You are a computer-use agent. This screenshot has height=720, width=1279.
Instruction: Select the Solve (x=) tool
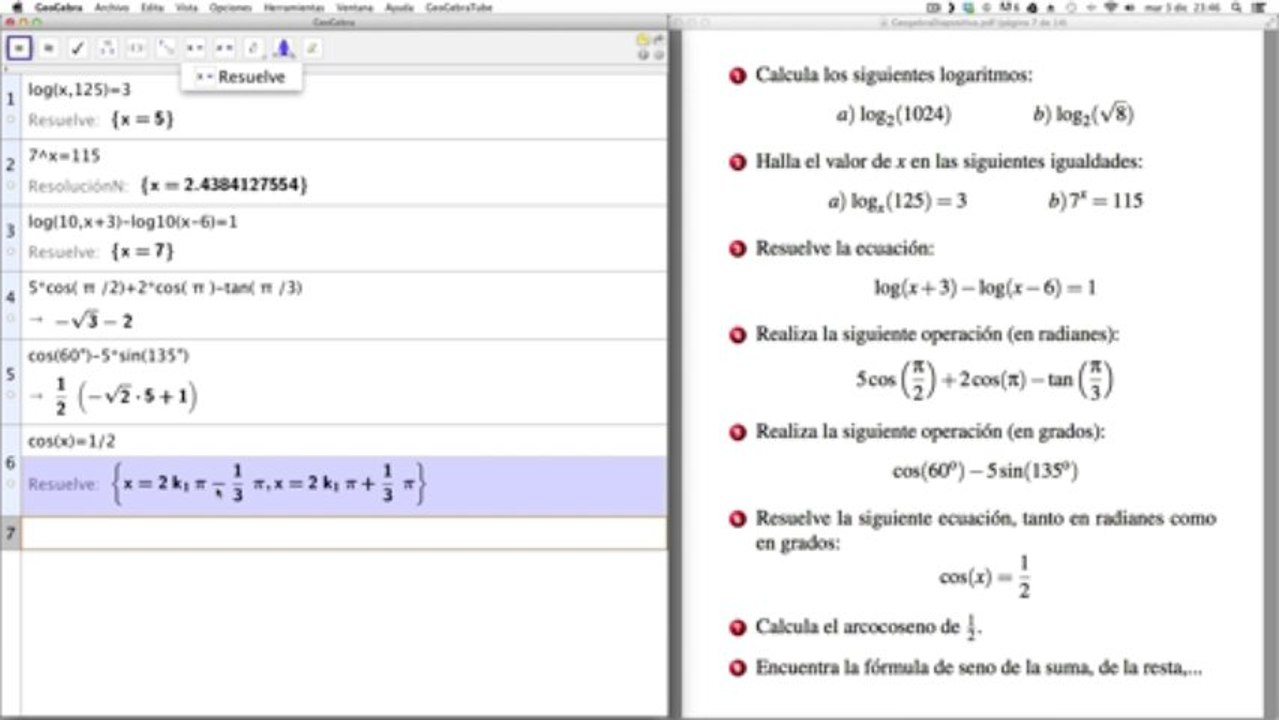pyautogui.click(x=195, y=47)
